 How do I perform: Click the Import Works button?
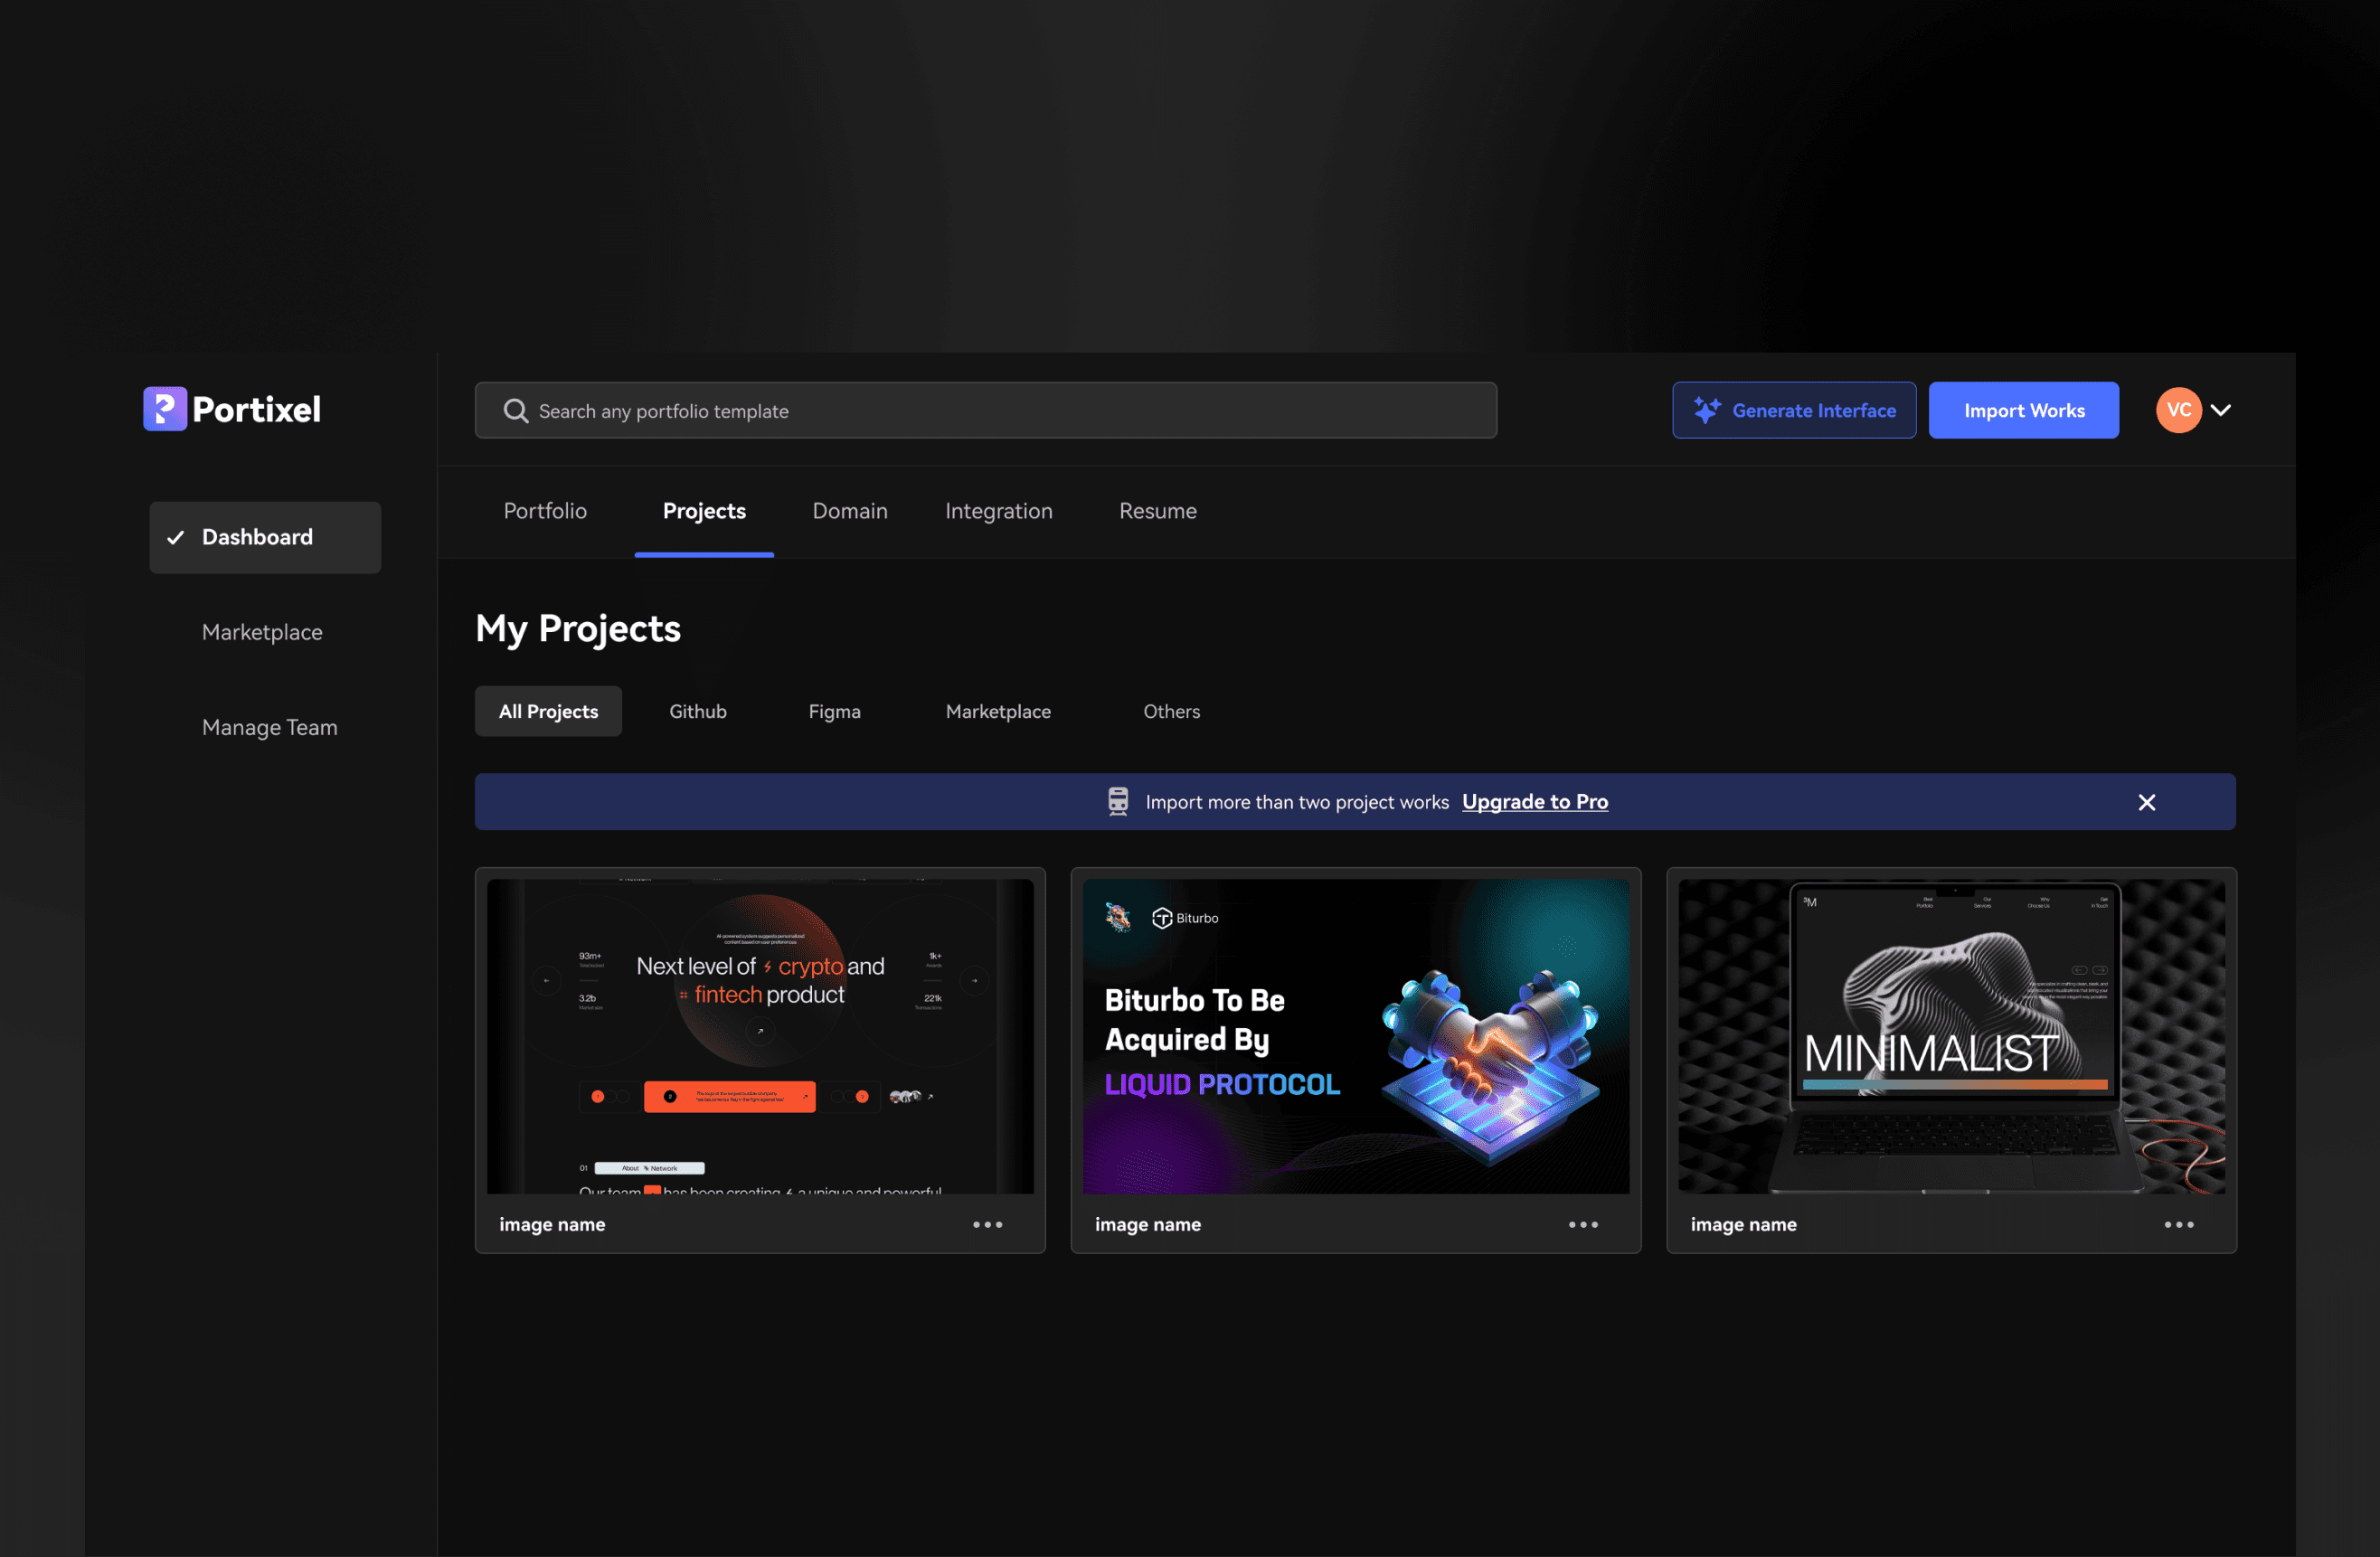coord(2023,410)
